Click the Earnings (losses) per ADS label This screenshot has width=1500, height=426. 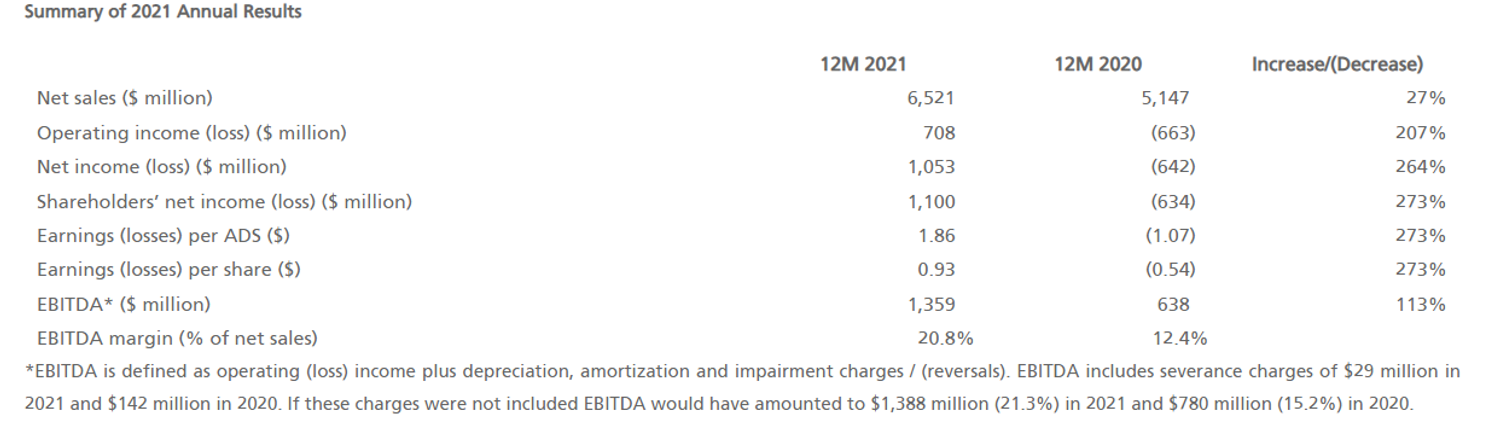click(164, 236)
